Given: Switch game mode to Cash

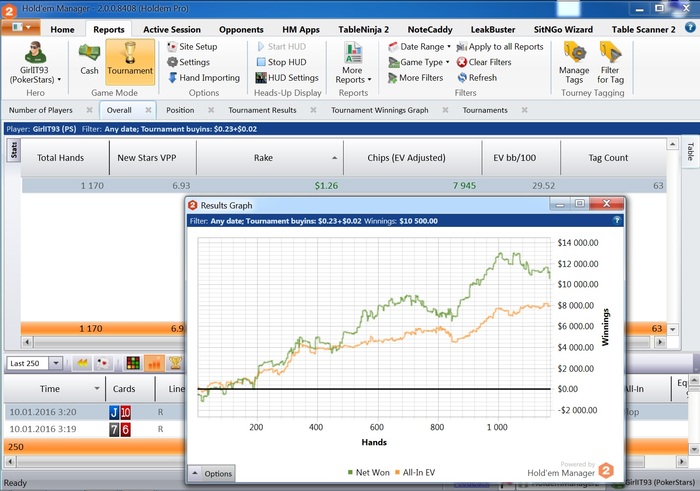Looking at the screenshot, I should (x=89, y=59).
